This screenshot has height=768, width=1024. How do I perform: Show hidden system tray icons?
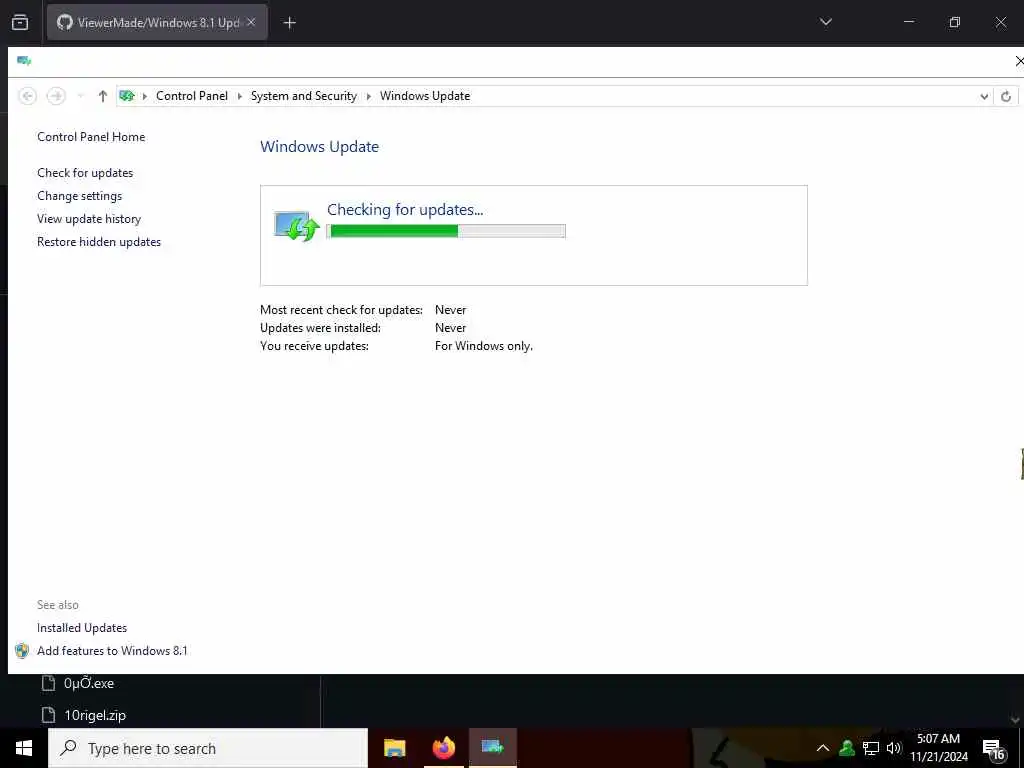click(823, 748)
